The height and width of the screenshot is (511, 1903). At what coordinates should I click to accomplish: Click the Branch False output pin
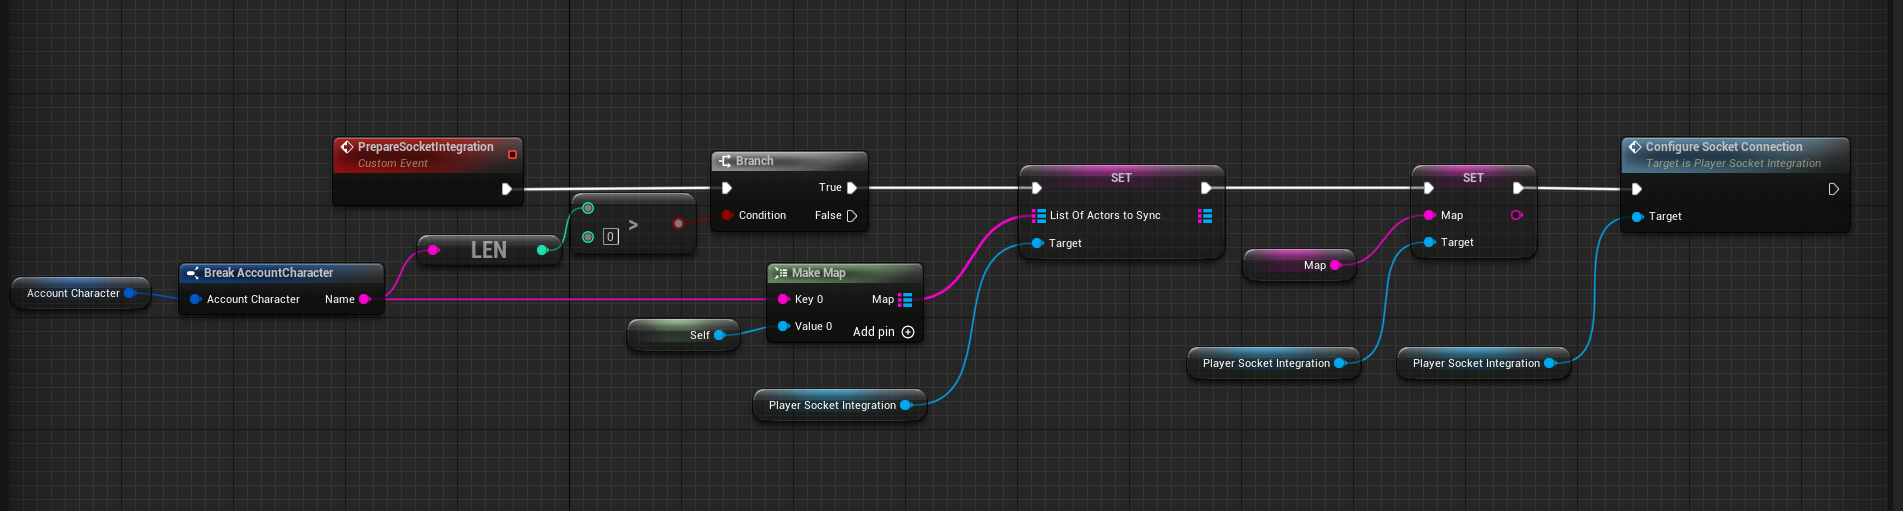(852, 215)
